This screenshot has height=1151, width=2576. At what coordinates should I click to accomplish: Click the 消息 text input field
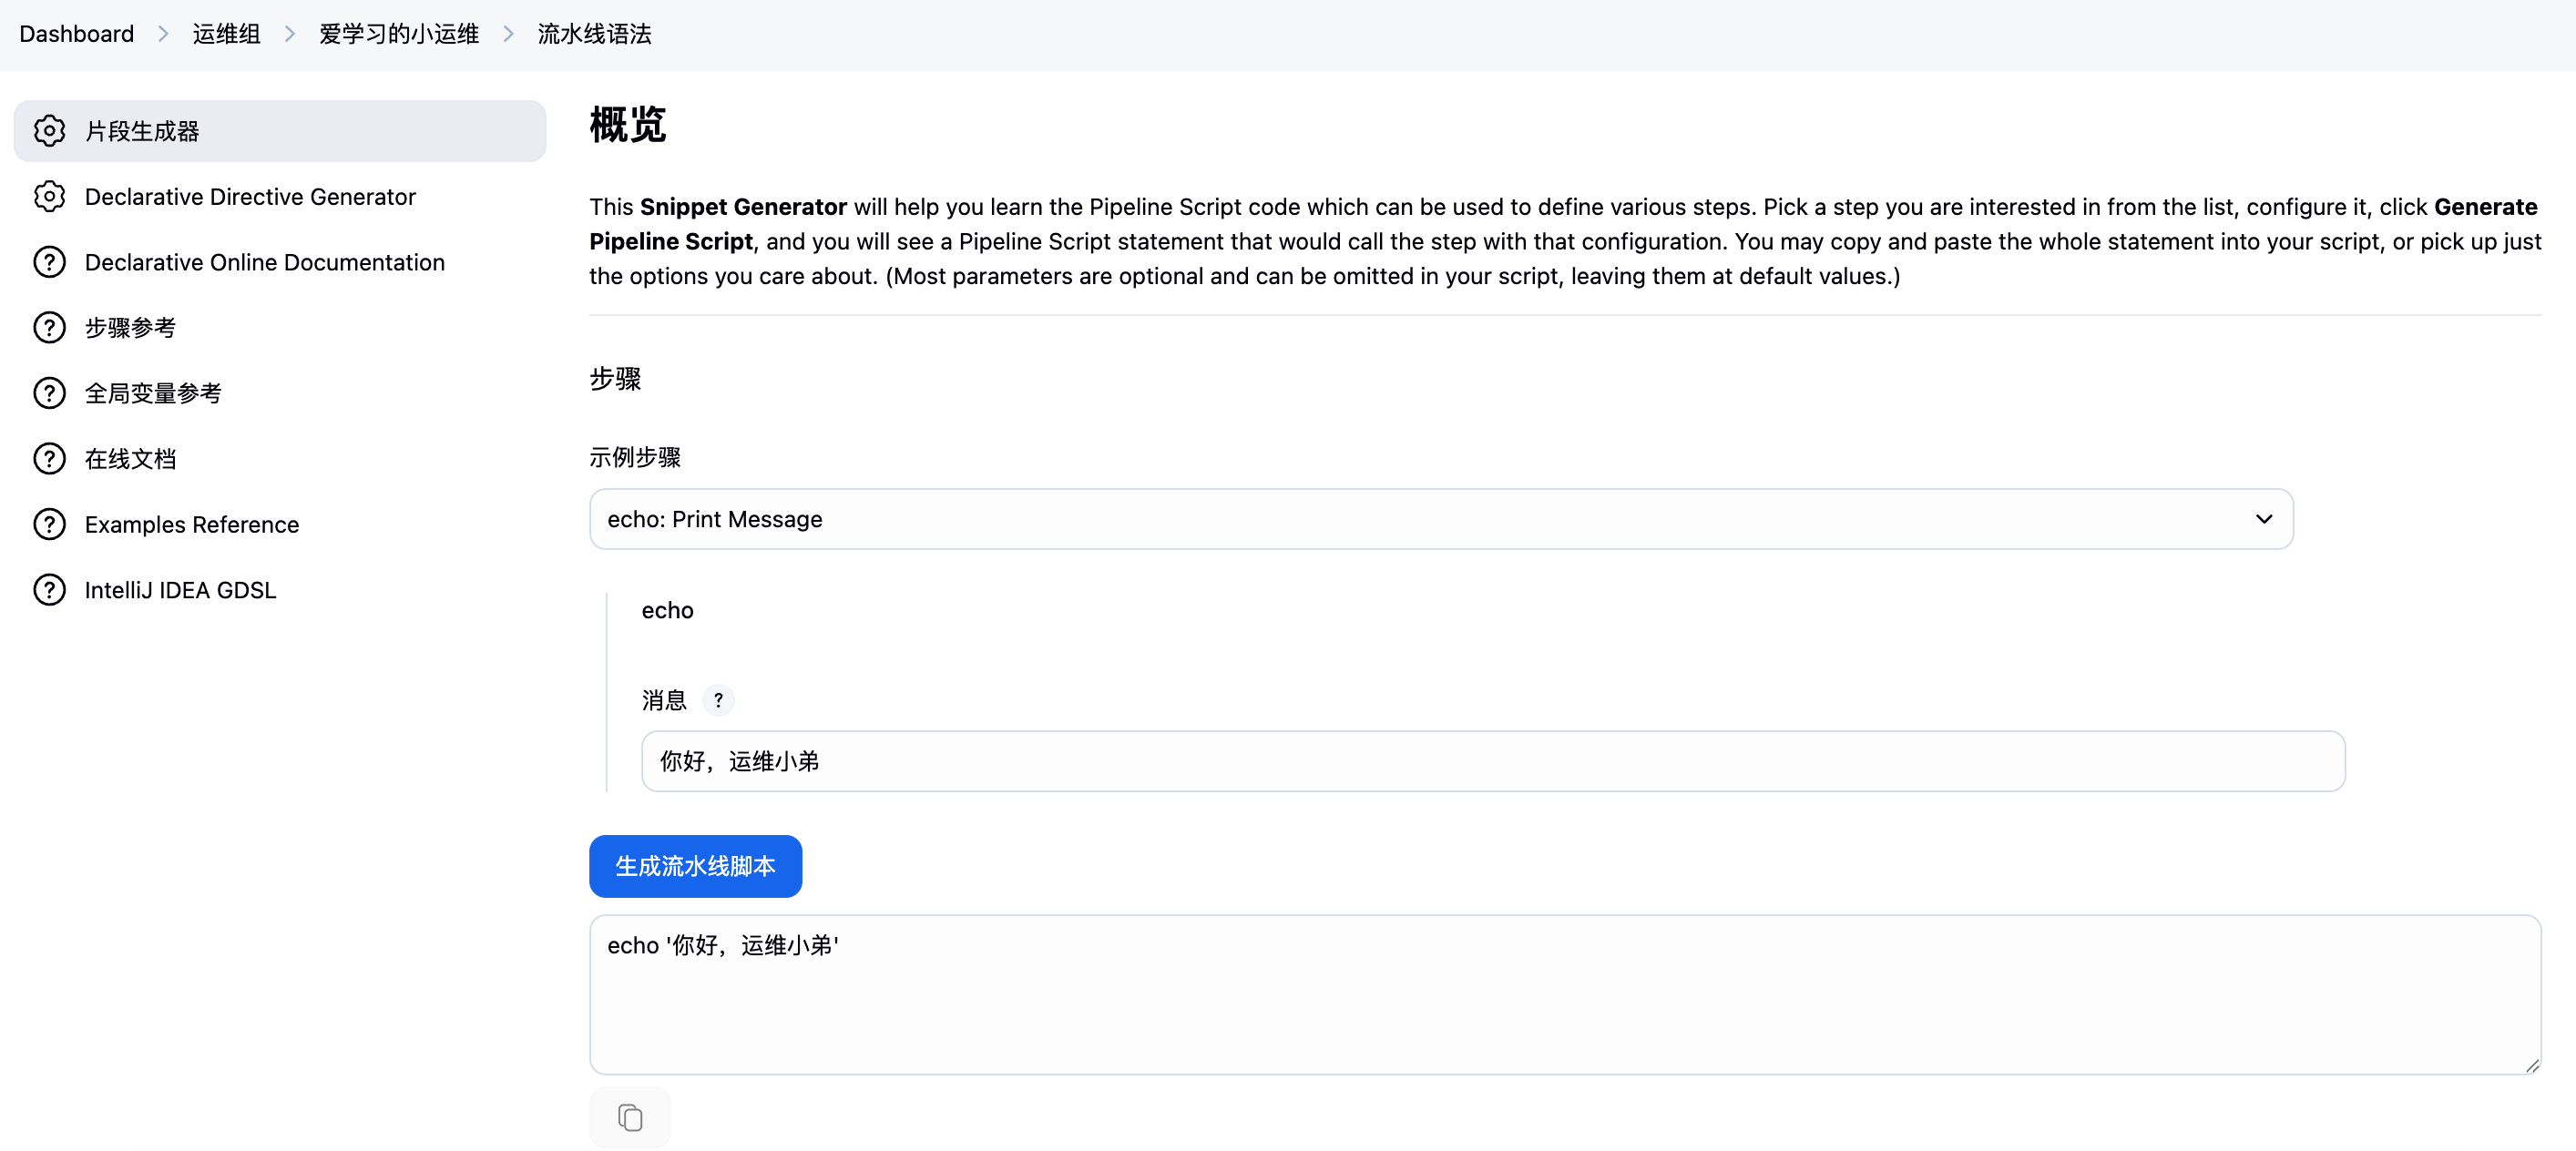(x=1492, y=761)
